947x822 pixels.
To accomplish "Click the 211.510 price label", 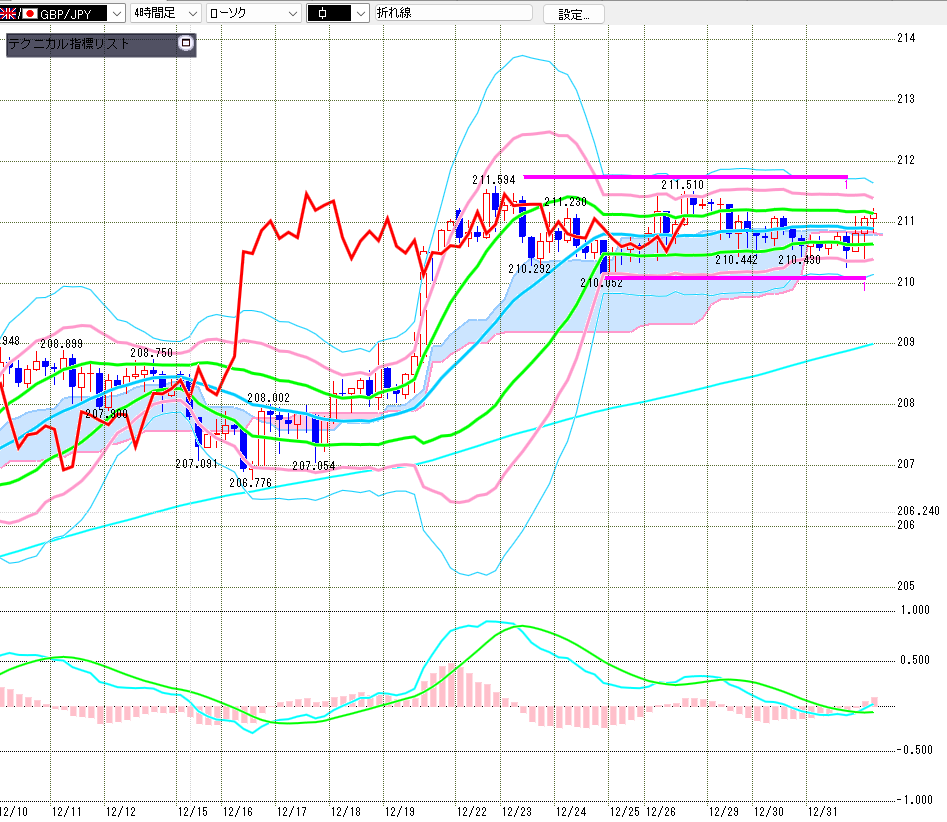I will (x=681, y=186).
